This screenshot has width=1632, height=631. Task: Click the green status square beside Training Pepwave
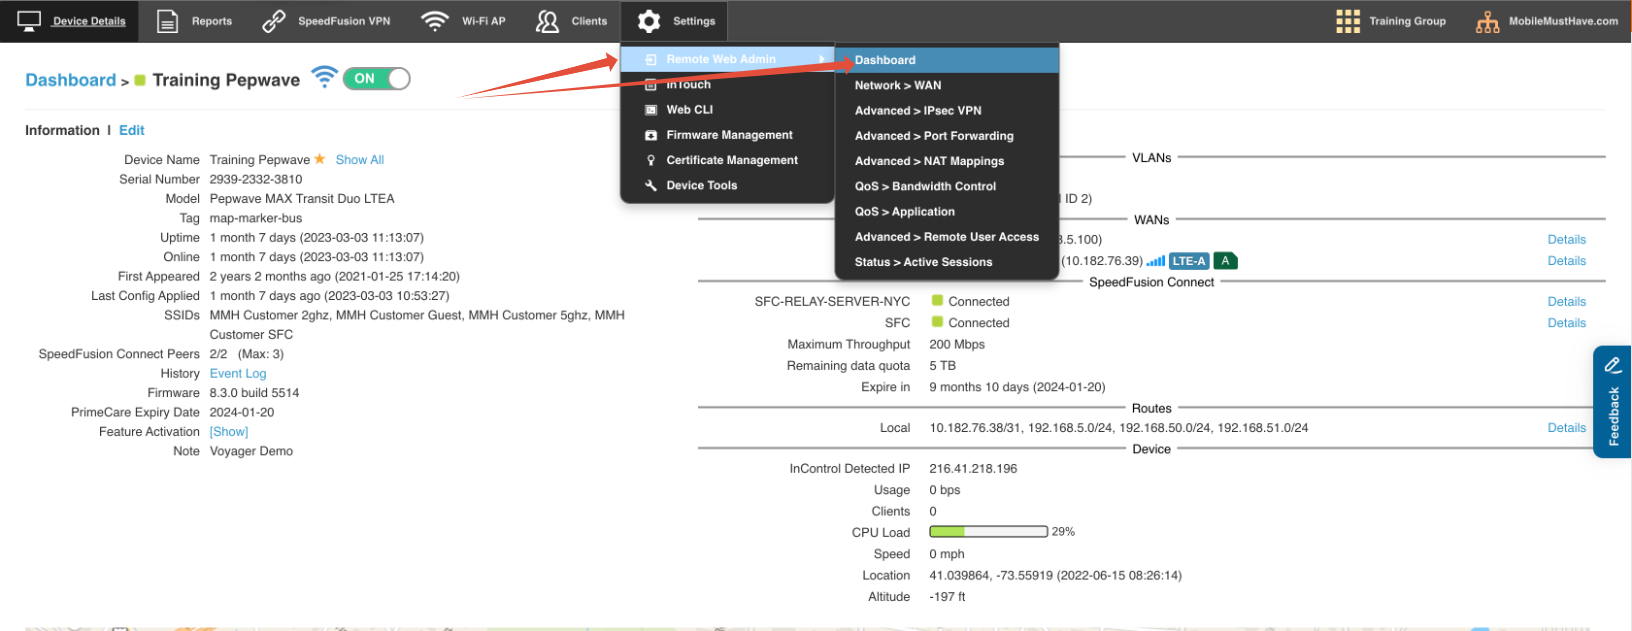(140, 80)
